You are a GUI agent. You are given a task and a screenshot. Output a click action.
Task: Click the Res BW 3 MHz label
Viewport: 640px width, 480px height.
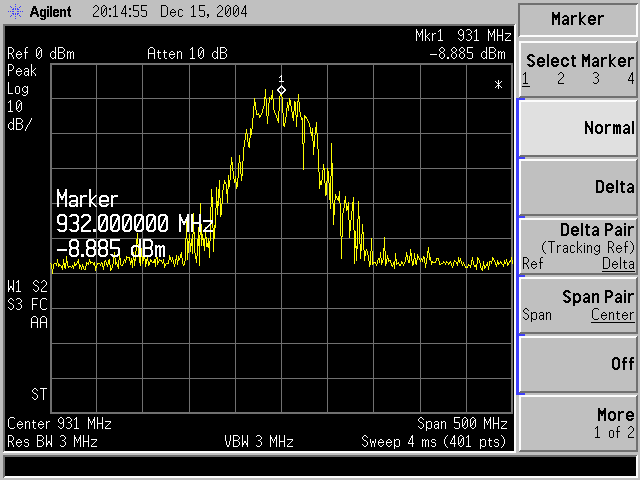point(52,442)
